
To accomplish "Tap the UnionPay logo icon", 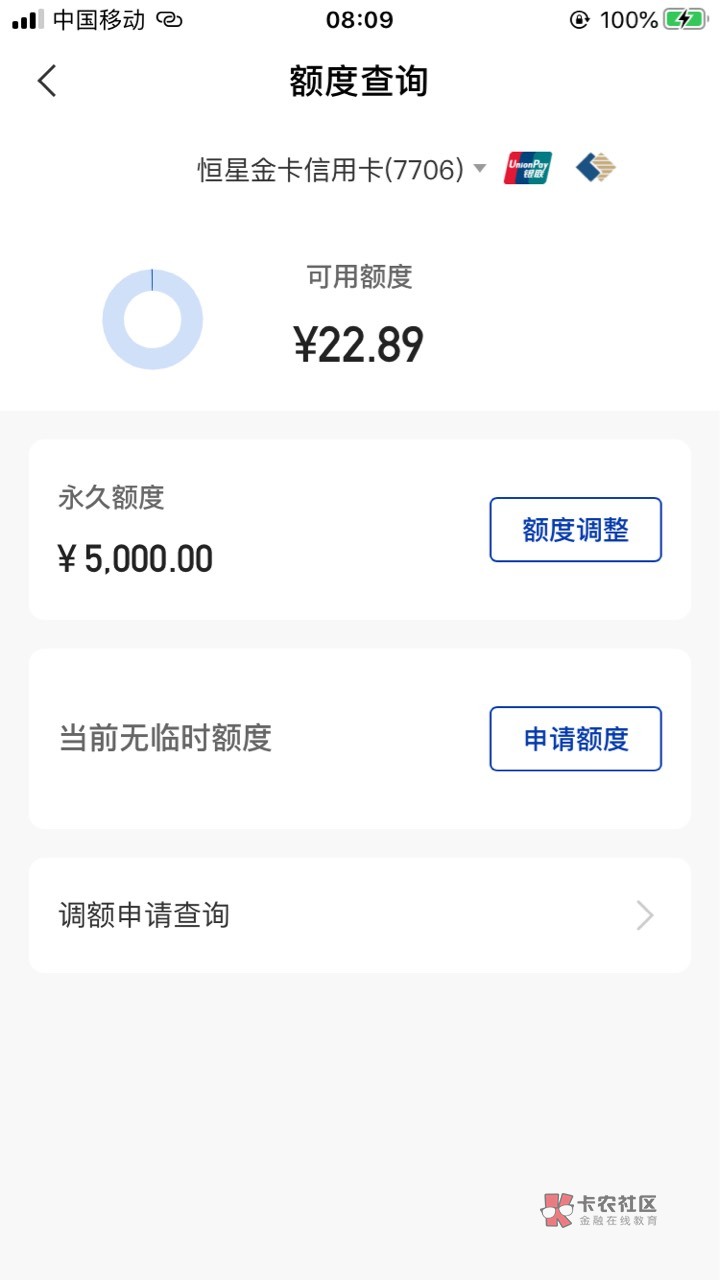I will [527, 168].
